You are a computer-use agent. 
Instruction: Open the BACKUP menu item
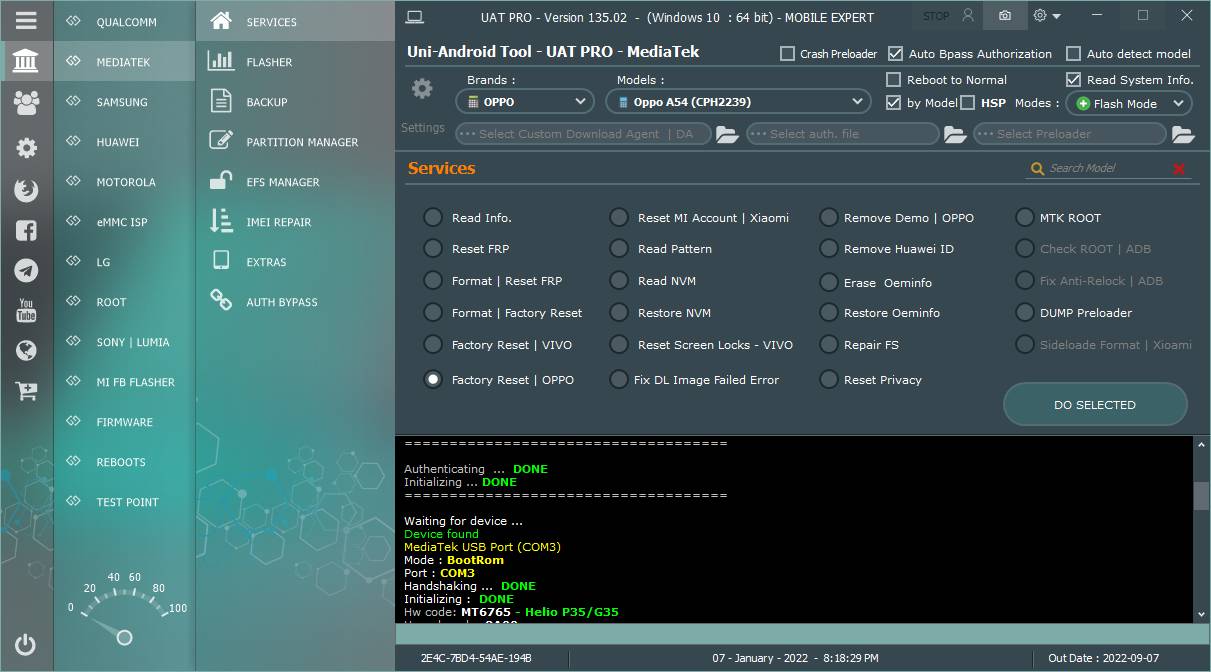pos(296,102)
